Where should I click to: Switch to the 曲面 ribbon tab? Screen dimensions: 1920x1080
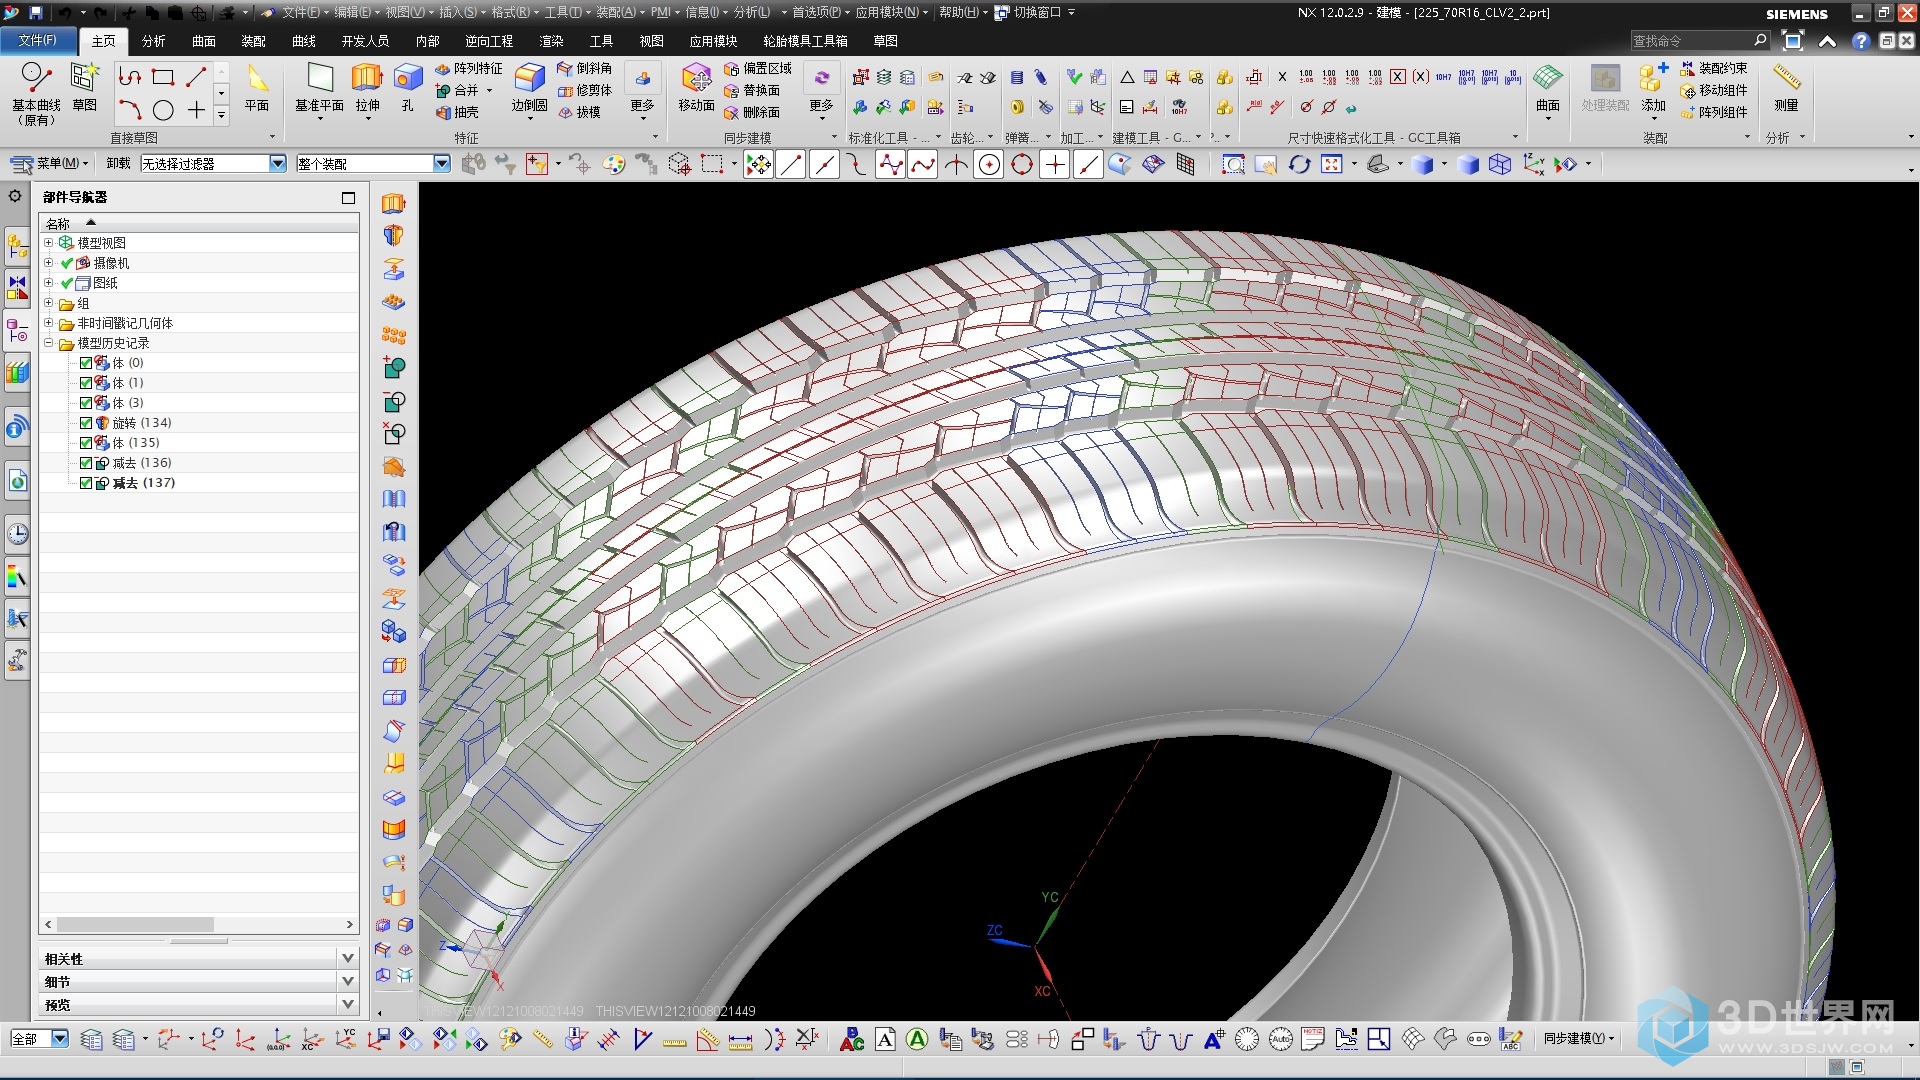[x=204, y=41]
